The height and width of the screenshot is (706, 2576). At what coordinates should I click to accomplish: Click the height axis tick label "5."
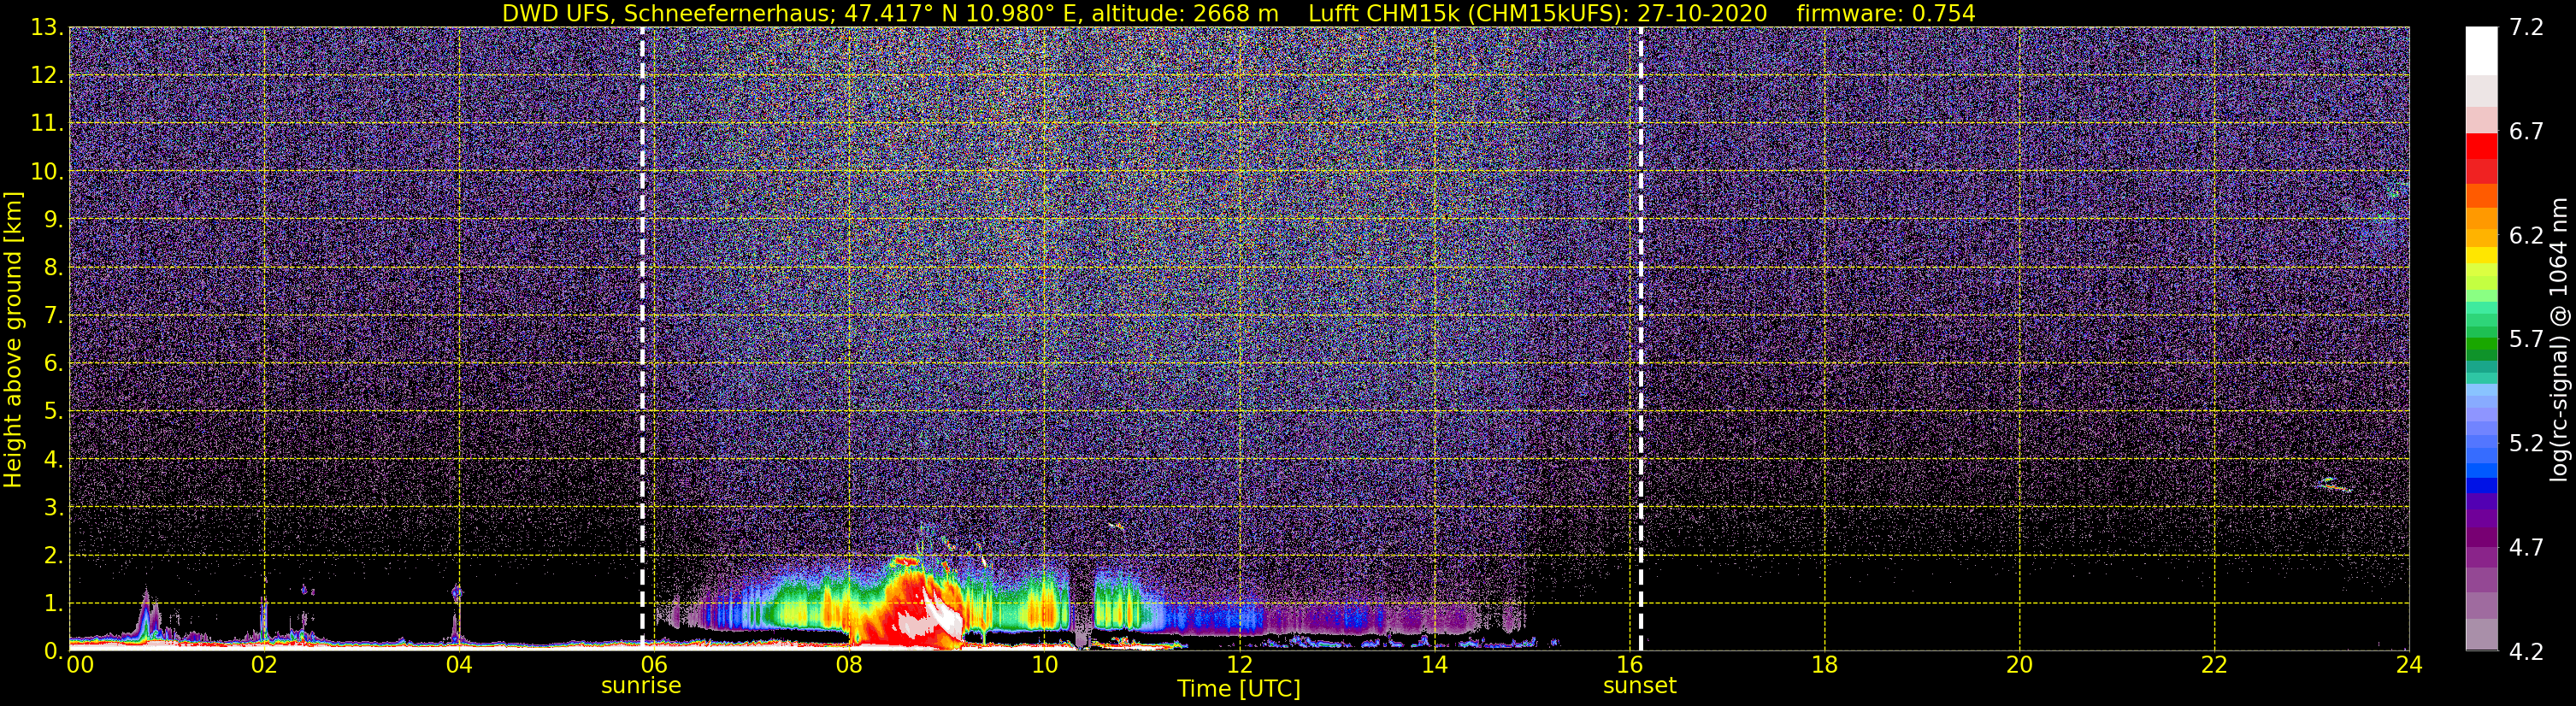[x=53, y=412]
